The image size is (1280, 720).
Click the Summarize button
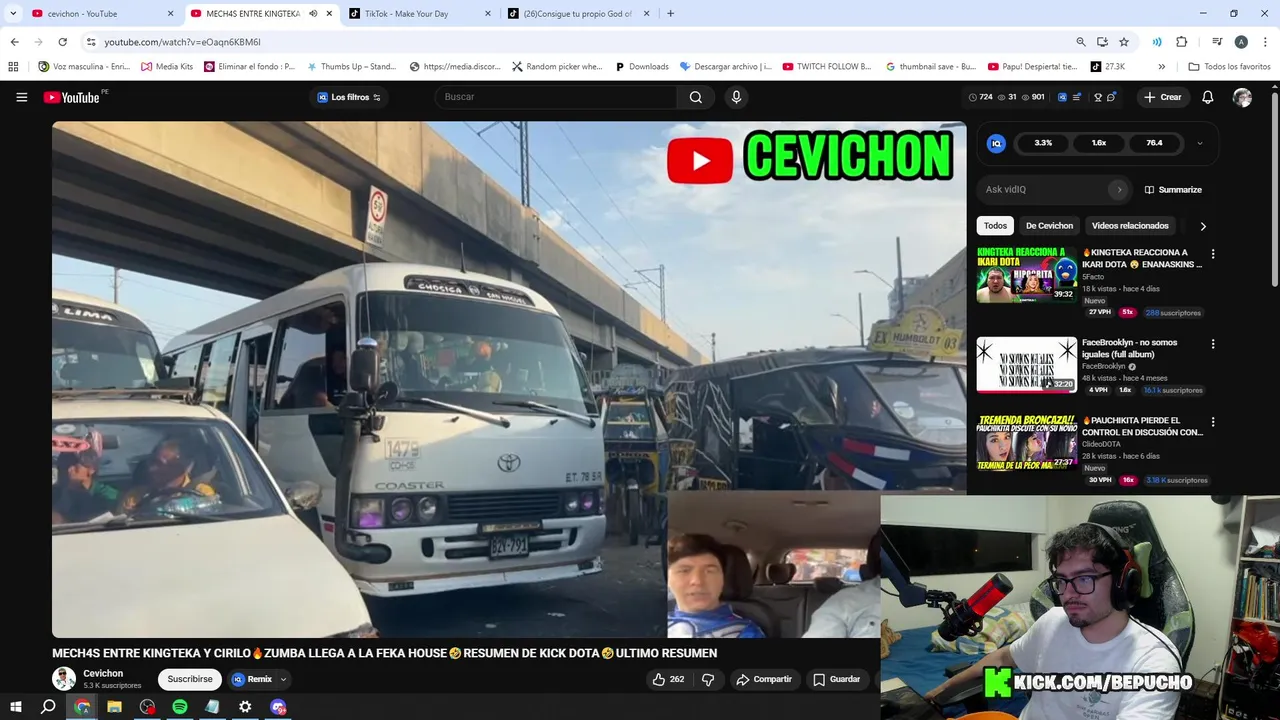(x=1173, y=190)
